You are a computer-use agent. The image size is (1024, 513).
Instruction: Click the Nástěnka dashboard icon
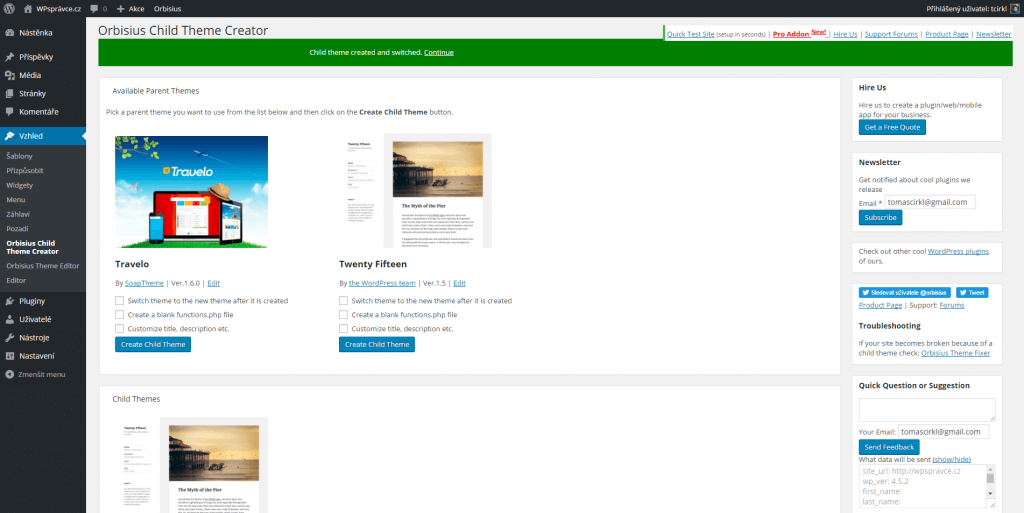click(9, 33)
